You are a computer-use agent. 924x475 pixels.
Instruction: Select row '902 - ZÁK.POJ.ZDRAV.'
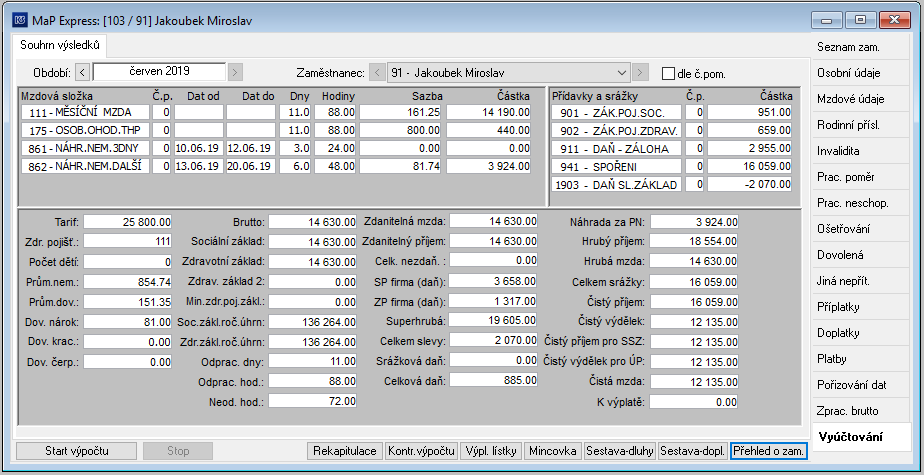(672, 130)
